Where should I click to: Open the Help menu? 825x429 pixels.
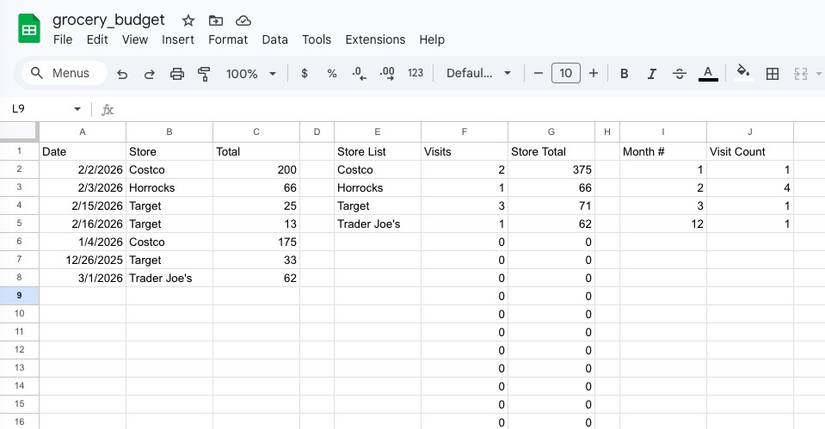point(432,39)
